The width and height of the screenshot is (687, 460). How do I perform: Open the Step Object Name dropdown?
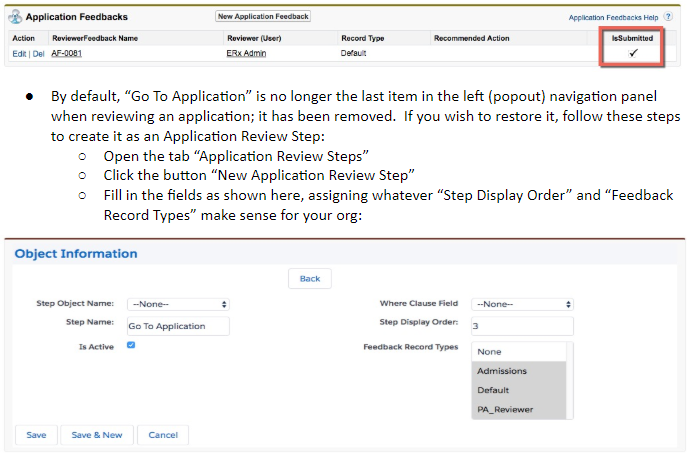tap(178, 304)
